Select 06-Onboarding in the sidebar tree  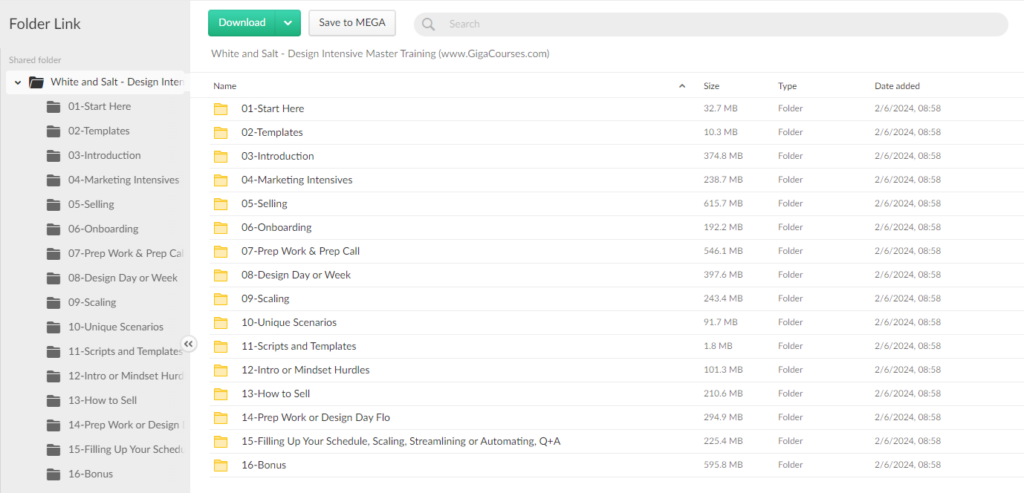coord(103,229)
